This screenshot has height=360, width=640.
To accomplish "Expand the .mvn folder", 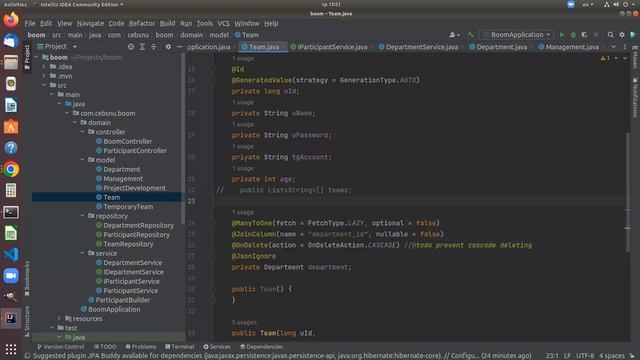I will 44,76.
